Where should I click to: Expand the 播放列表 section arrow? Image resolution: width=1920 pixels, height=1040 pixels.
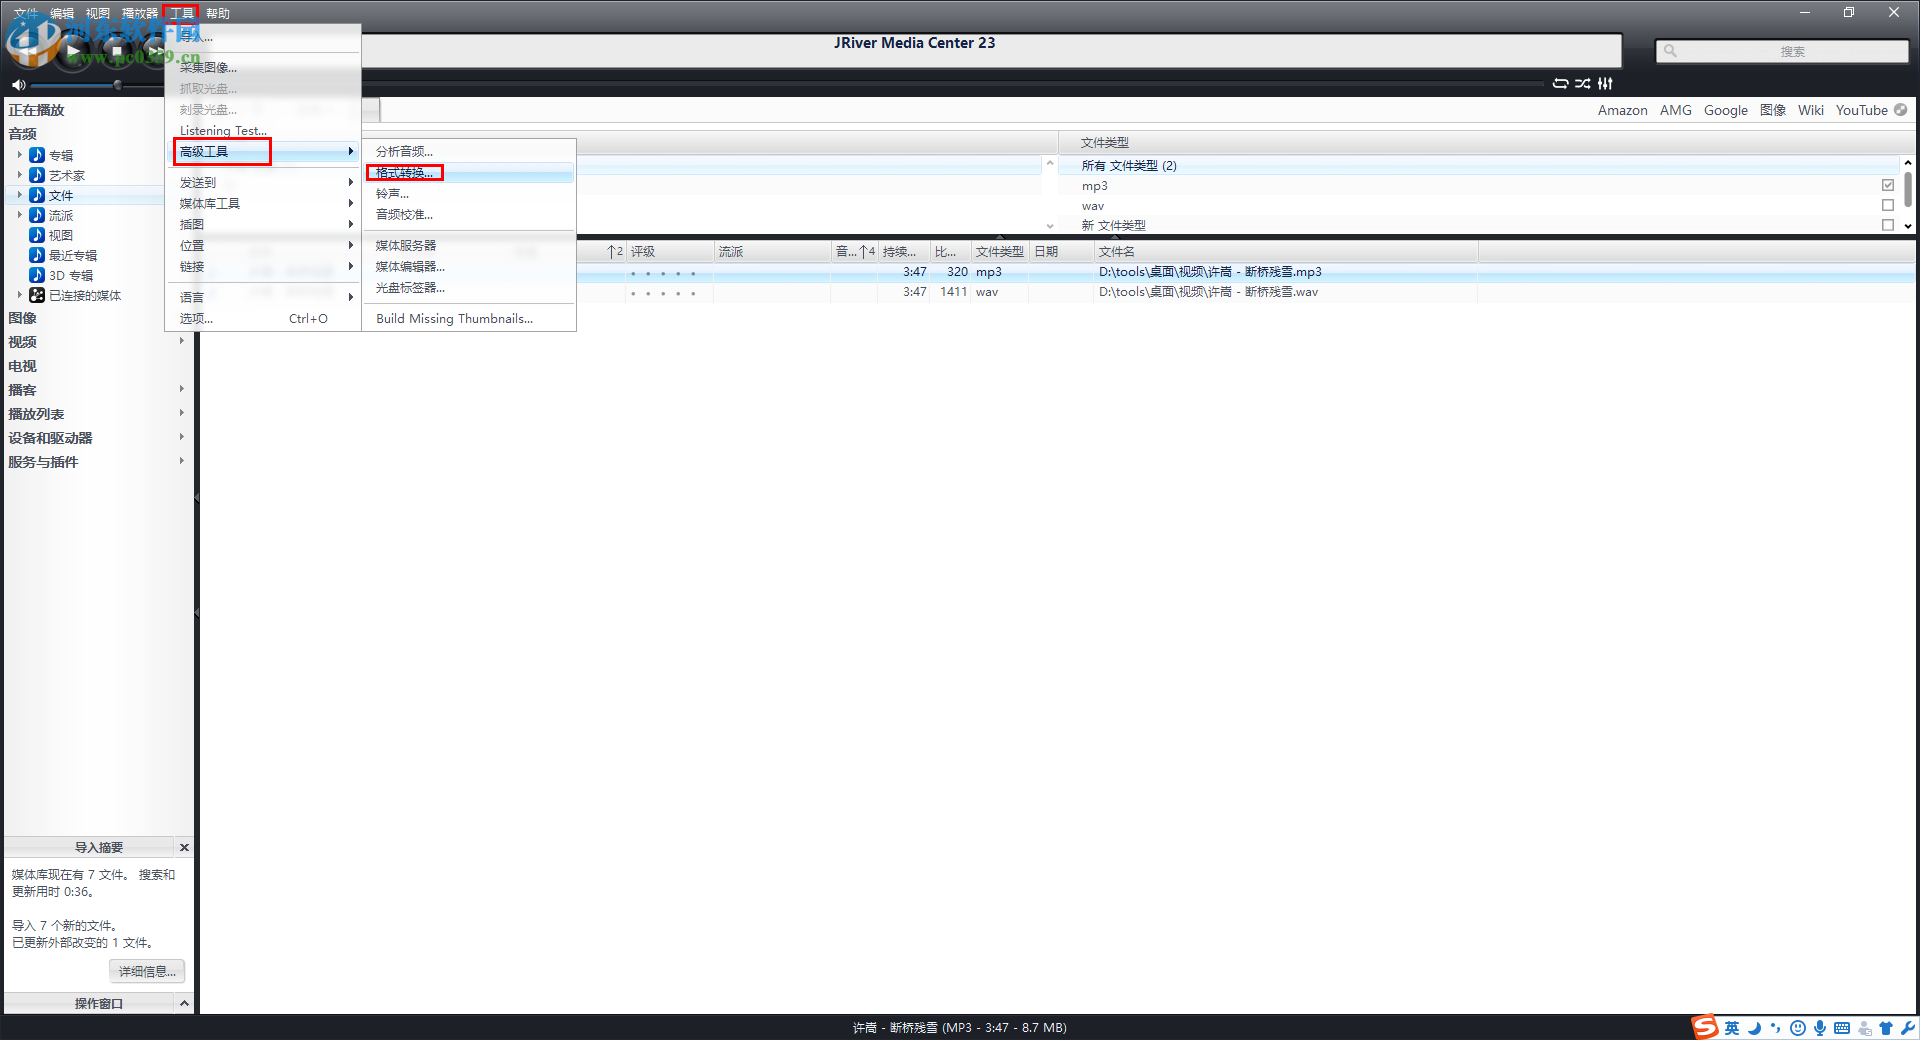[x=181, y=413]
